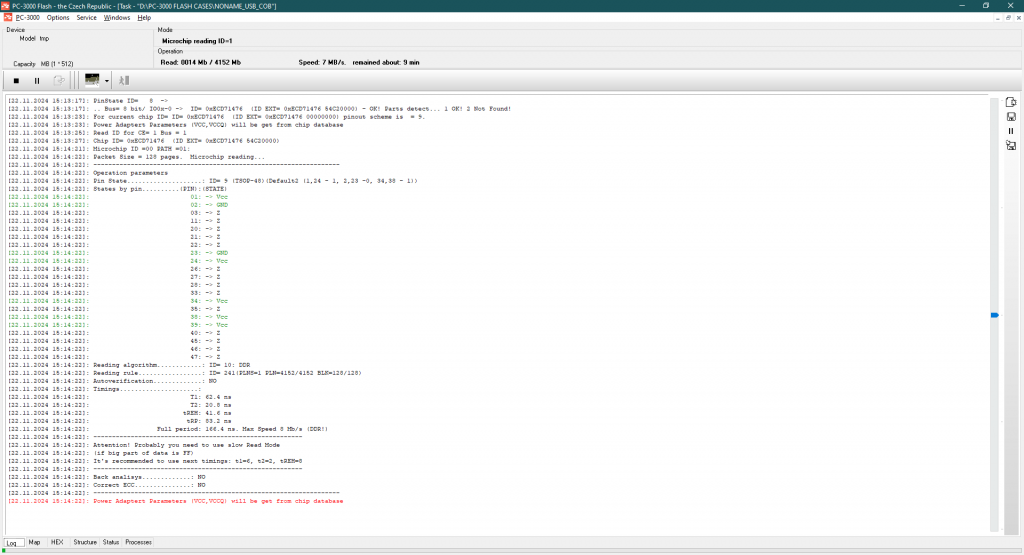Pause the reading process in the toolbar
1024x555 pixels.
click(37, 80)
